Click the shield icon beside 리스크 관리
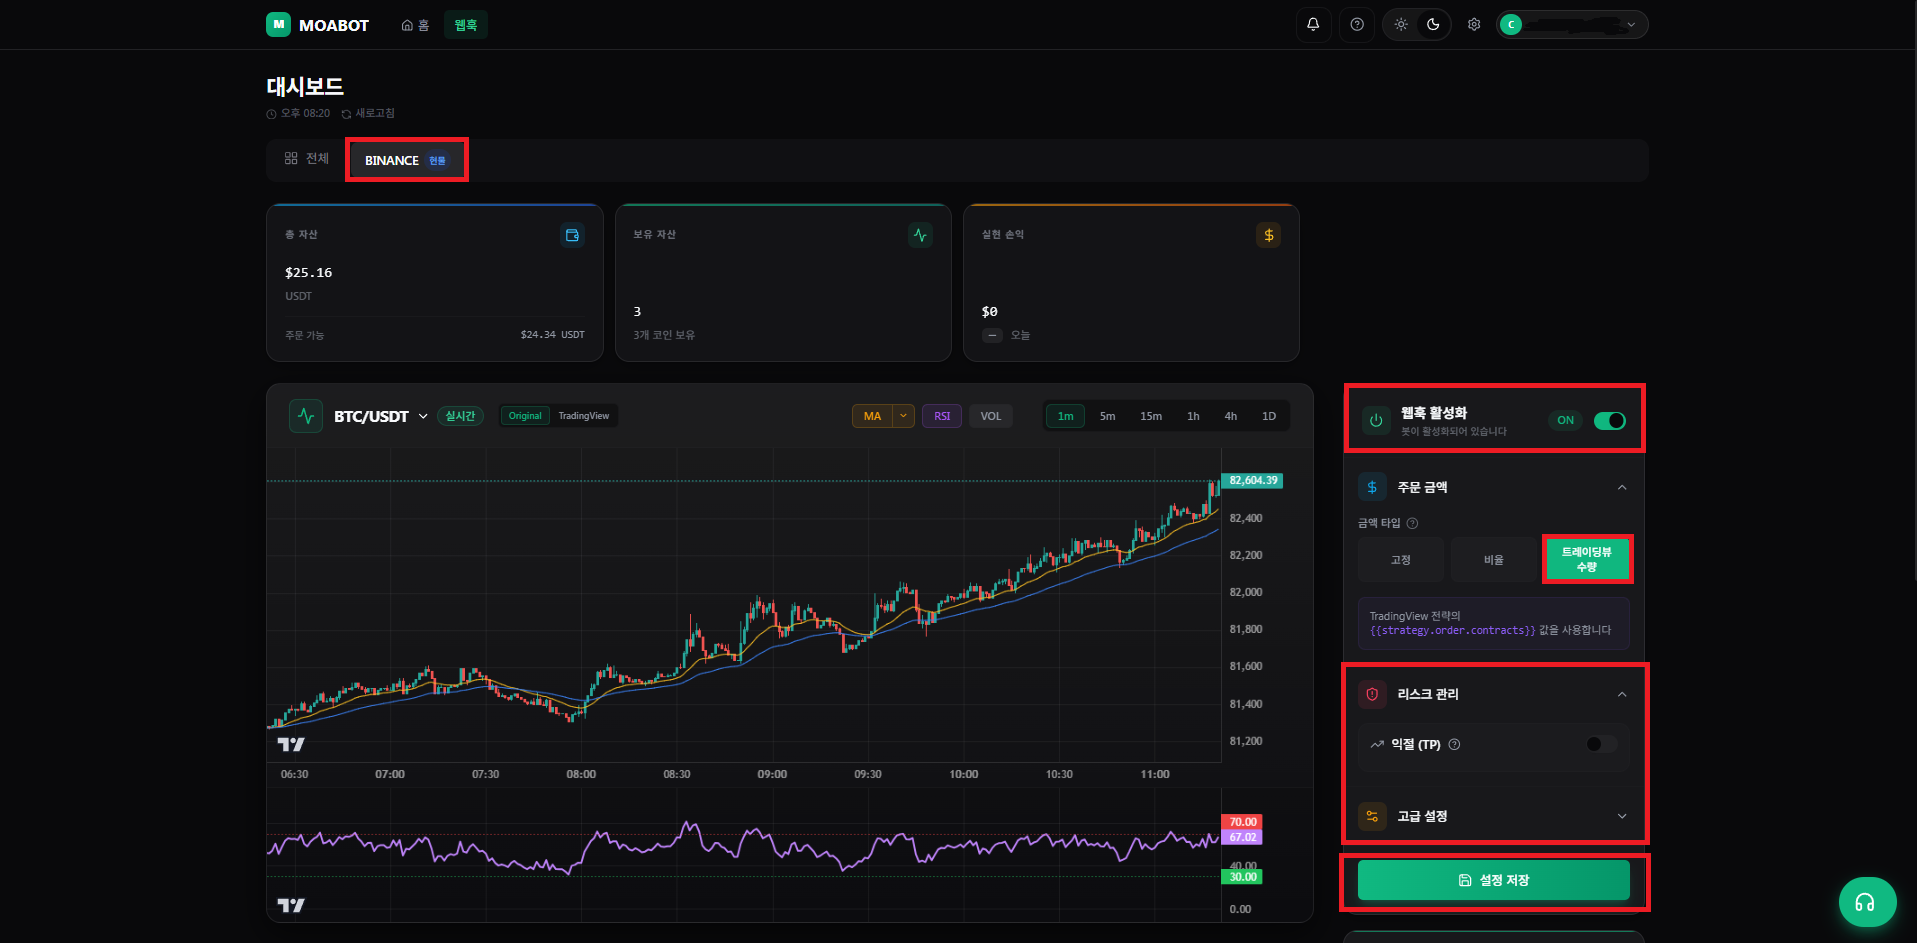This screenshot has width=1917, height=943. (x=1372, y=694)
